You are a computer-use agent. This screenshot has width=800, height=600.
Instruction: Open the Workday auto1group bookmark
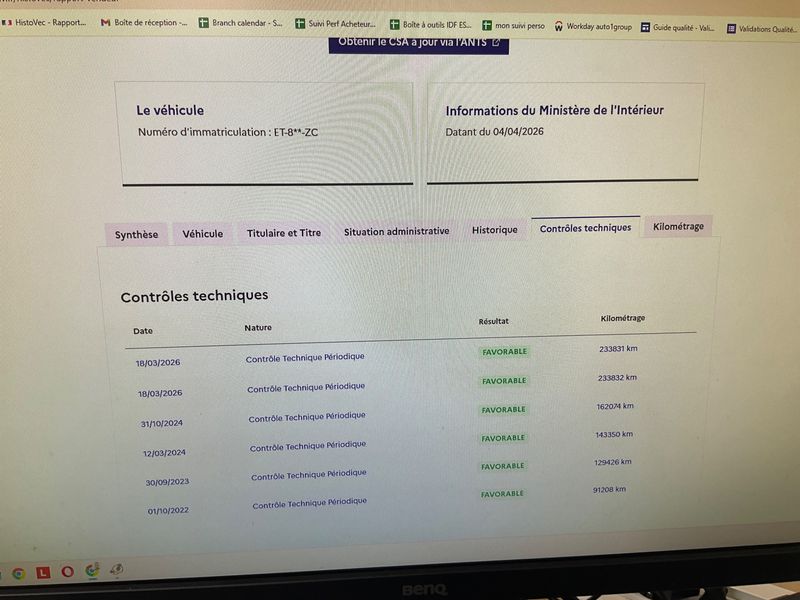coord(593,26)
